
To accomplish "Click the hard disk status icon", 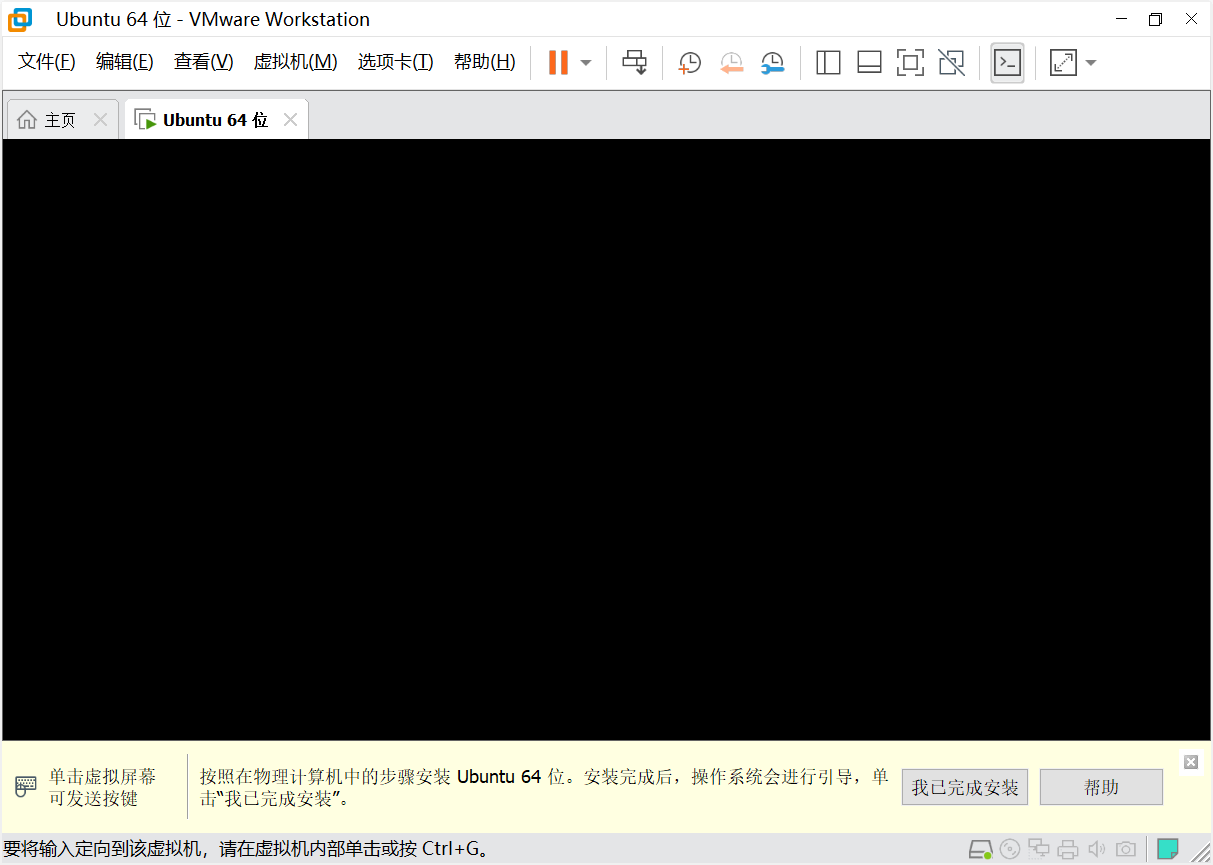I will click(981, 850).
